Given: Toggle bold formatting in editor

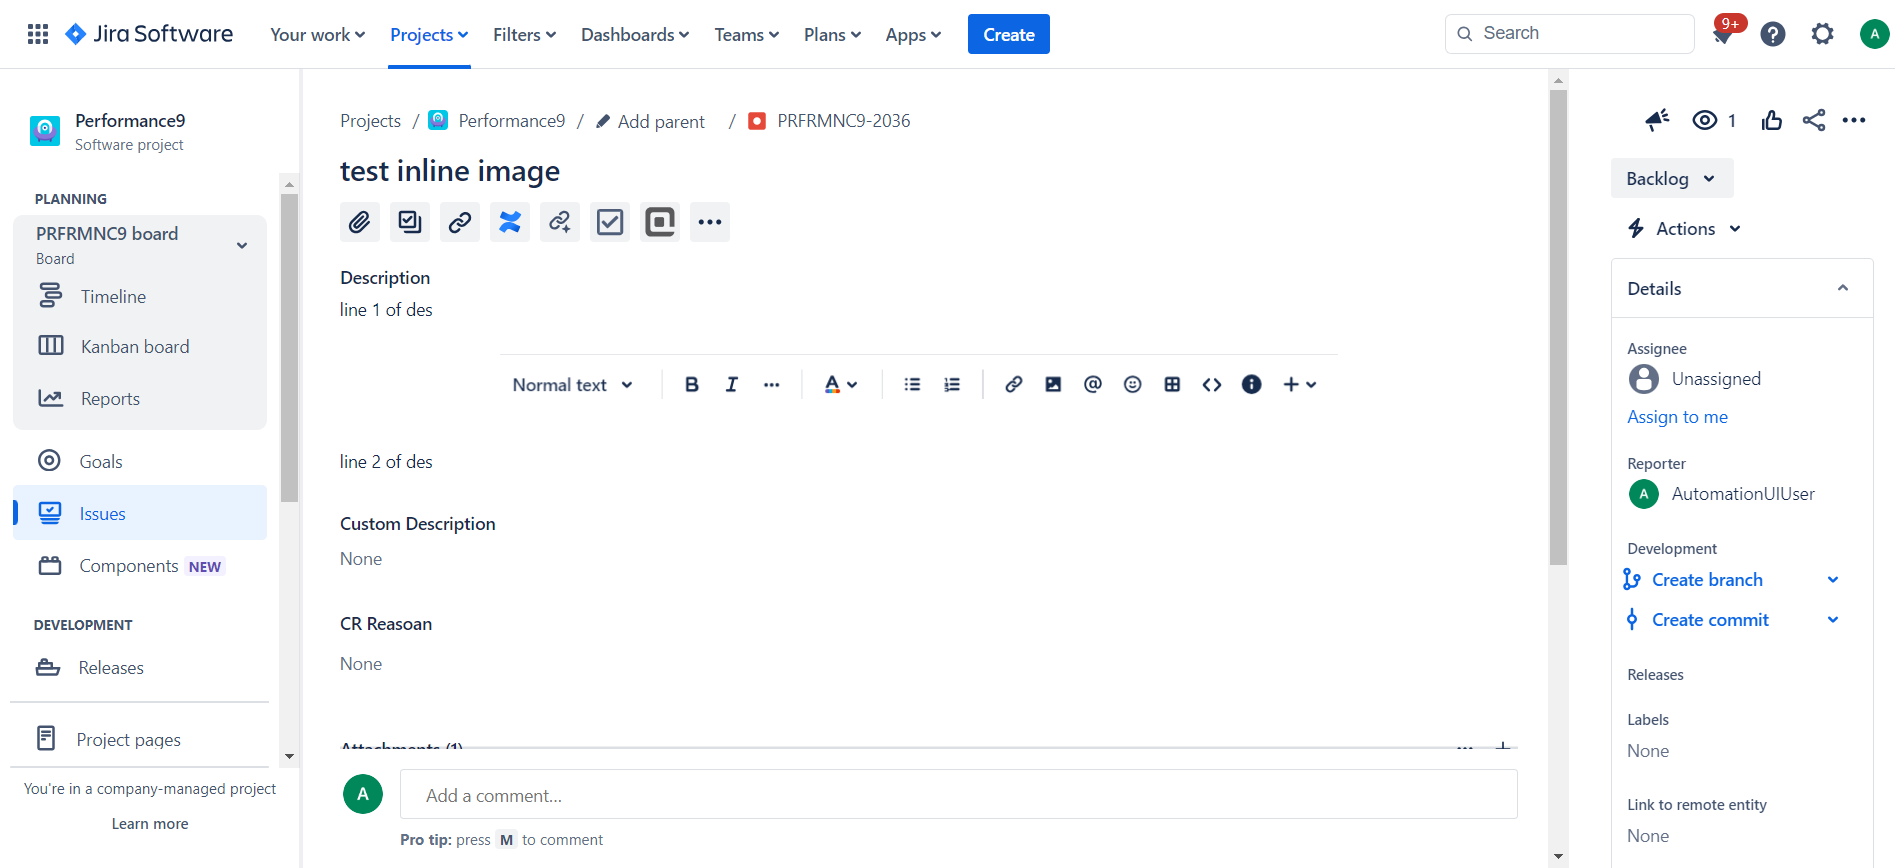Looking at the screenshot, I should tap(692, 385).
